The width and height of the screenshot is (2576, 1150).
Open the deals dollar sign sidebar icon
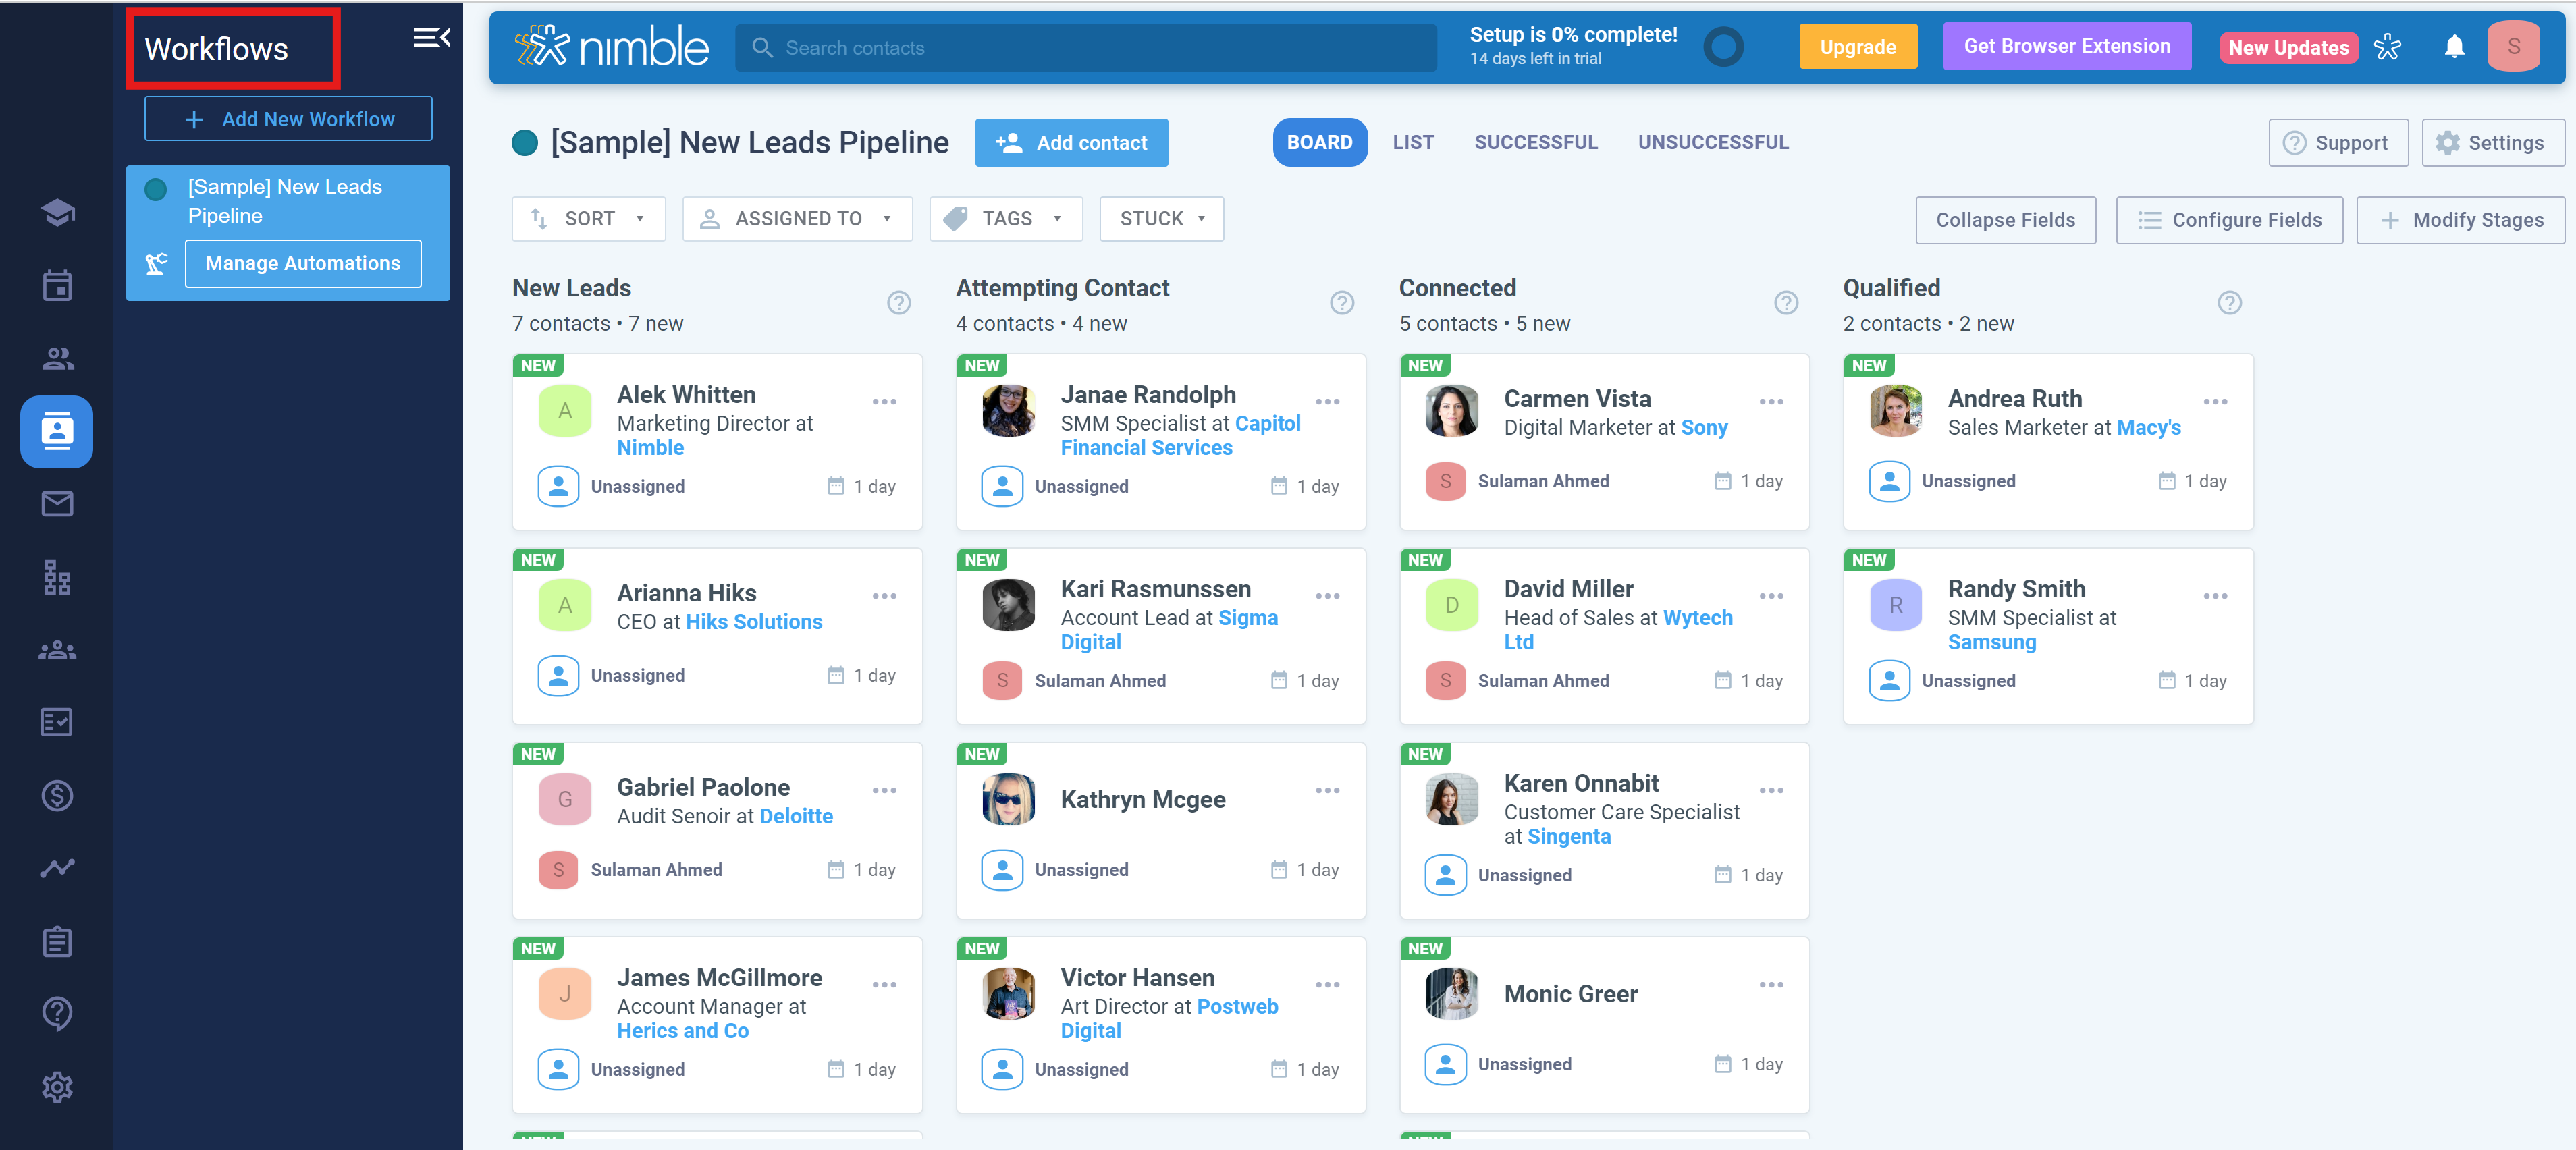point(57,795)
